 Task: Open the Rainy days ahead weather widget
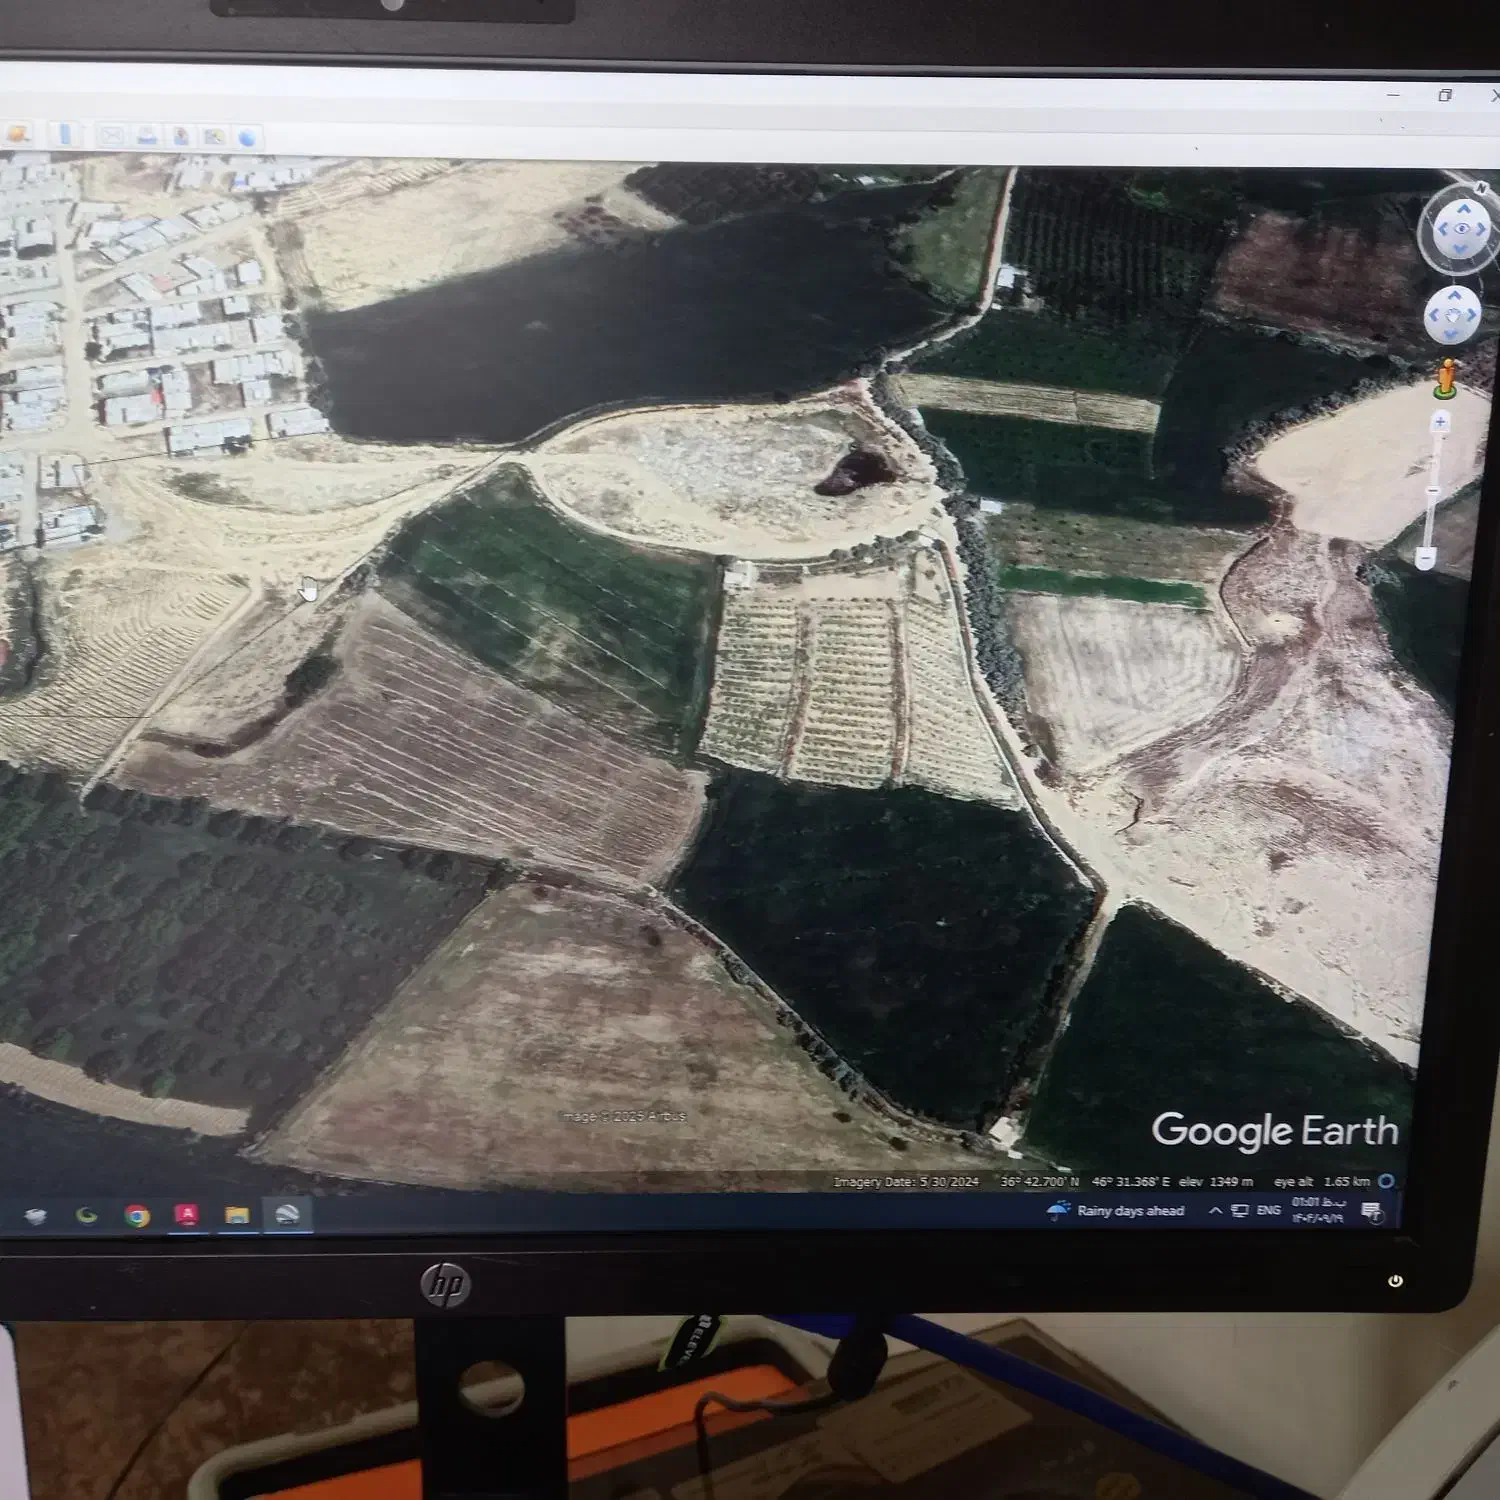[x=1115, y=1211]
